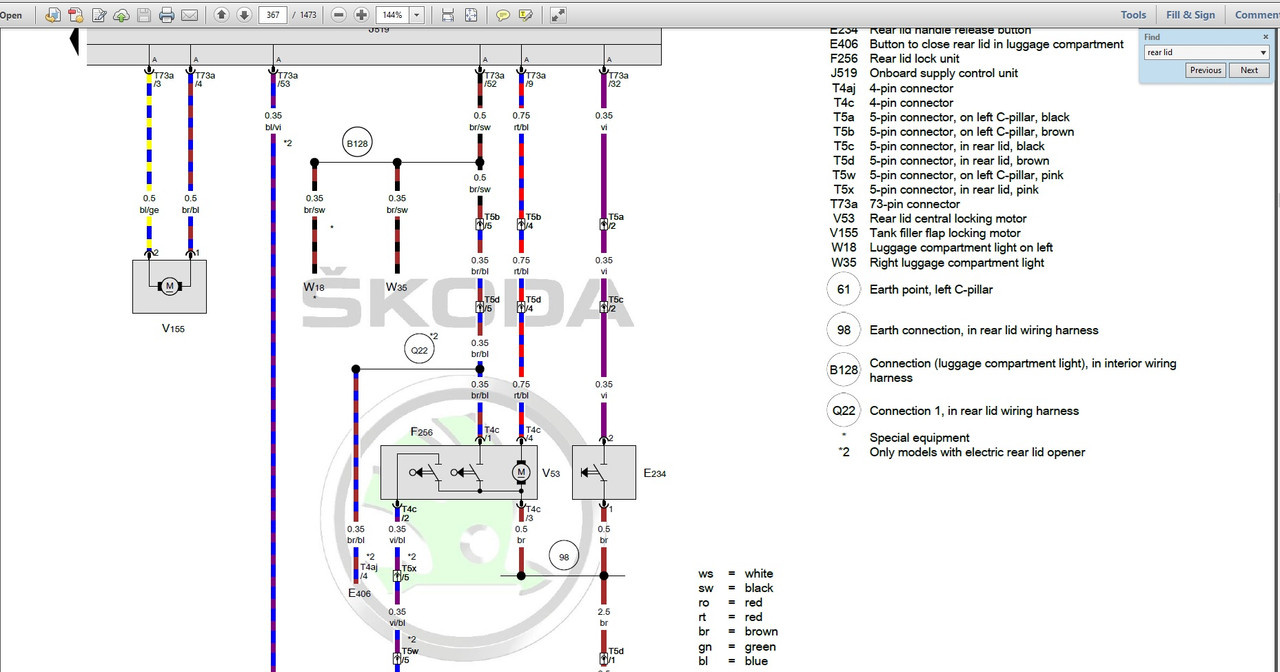1280x672 pixels.
Task: Click the Print icon
Action: (167, 15)
